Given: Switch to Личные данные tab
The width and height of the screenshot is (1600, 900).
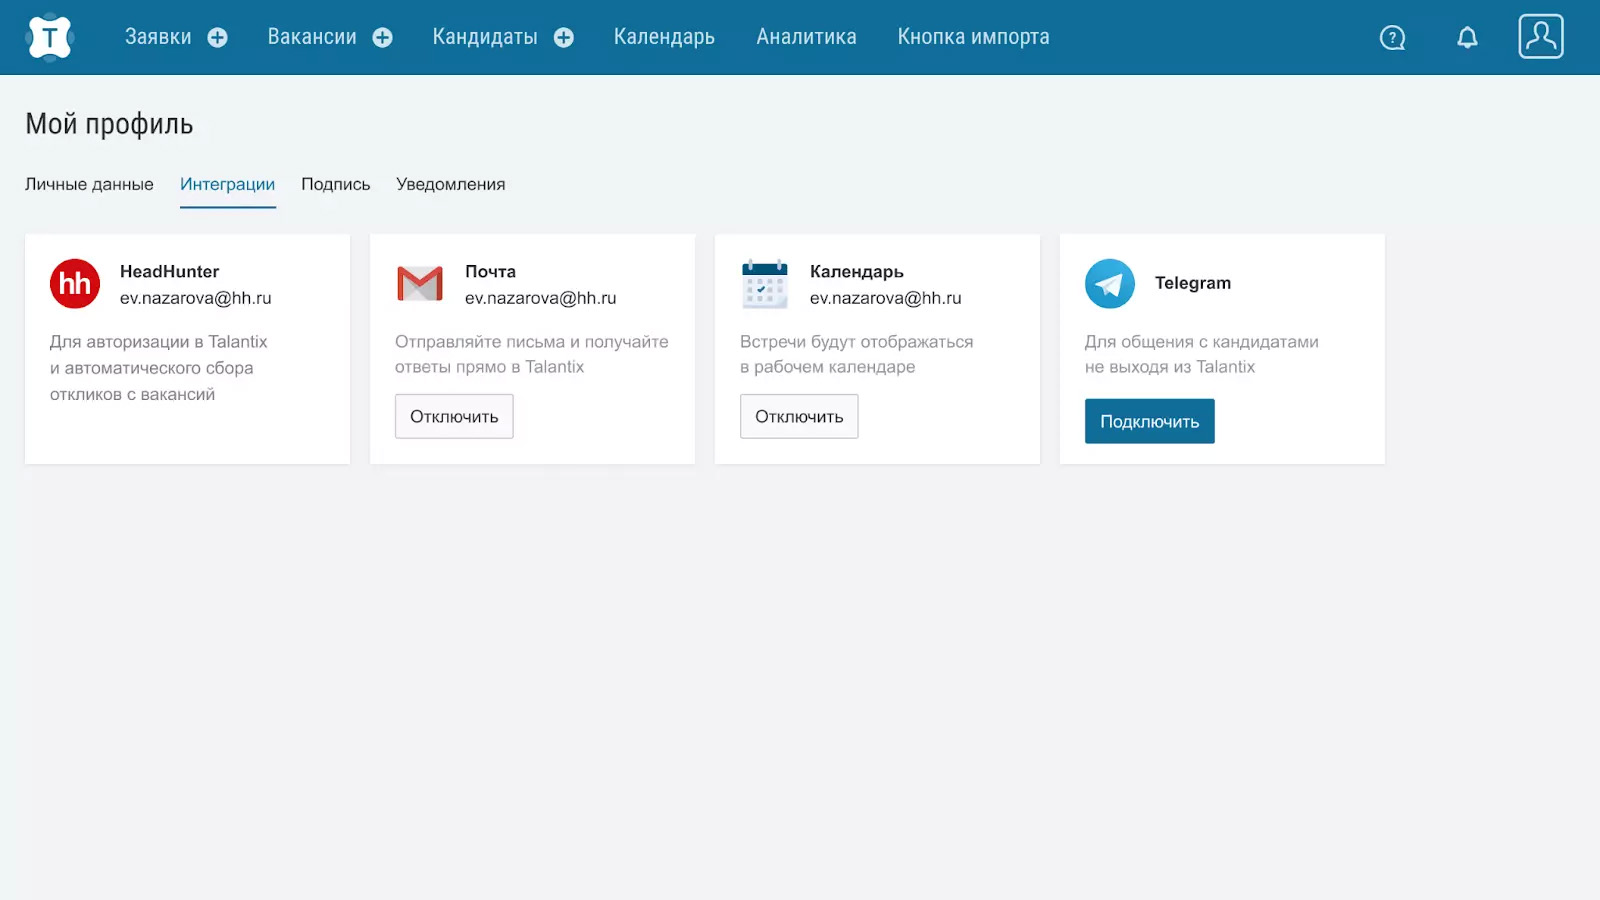Looking at the screenshot, I should click(89, 184).
